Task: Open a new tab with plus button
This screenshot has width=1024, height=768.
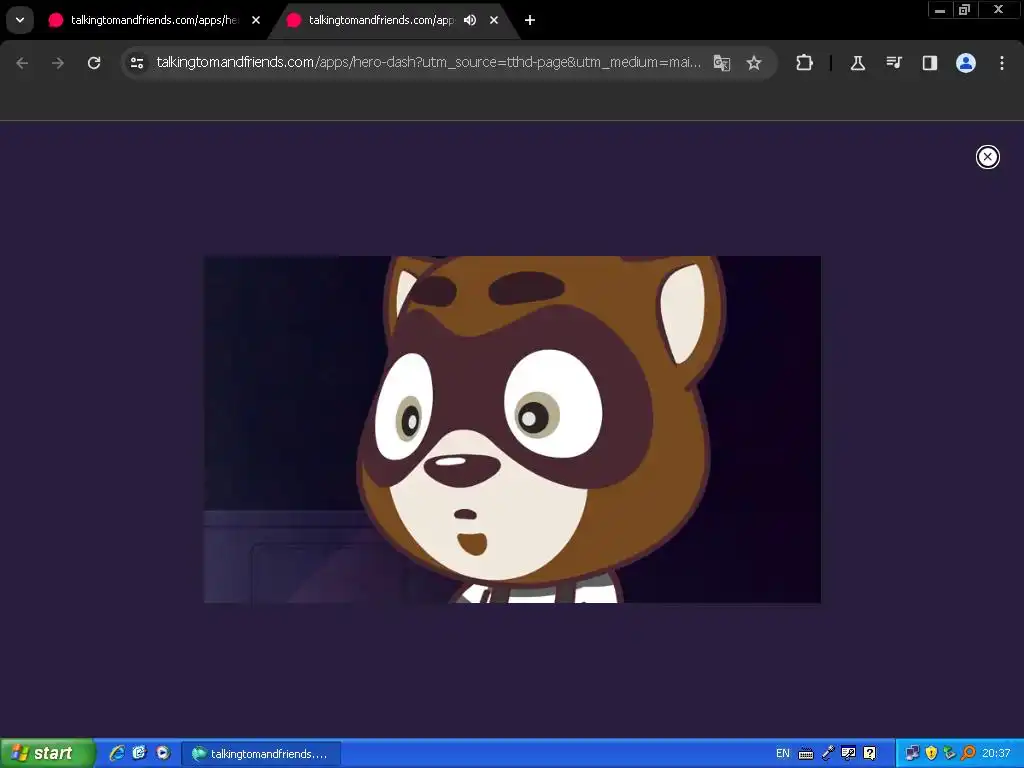Action: coord(530,20)
